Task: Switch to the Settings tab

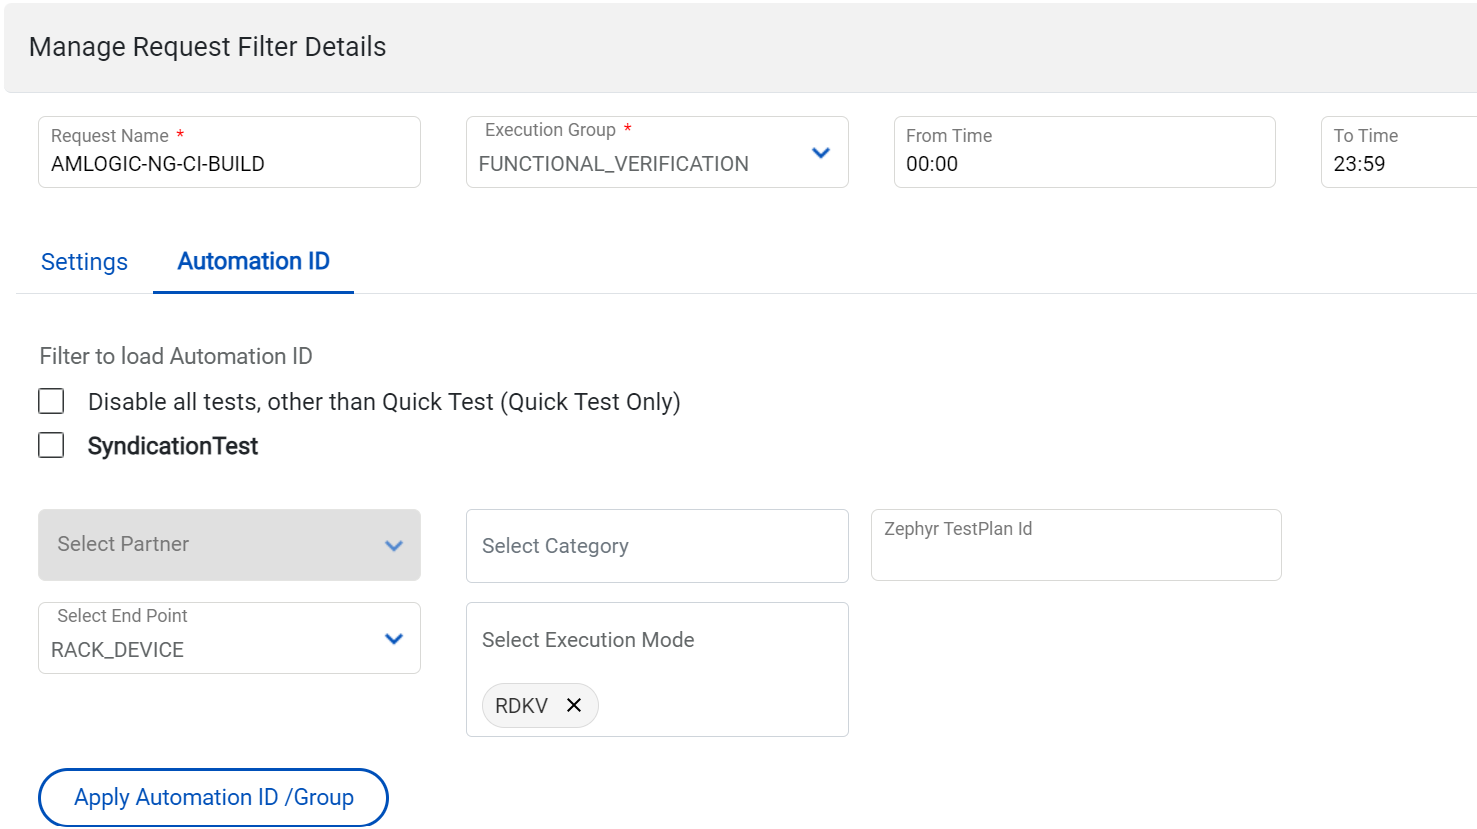Action: click(84, 262)
